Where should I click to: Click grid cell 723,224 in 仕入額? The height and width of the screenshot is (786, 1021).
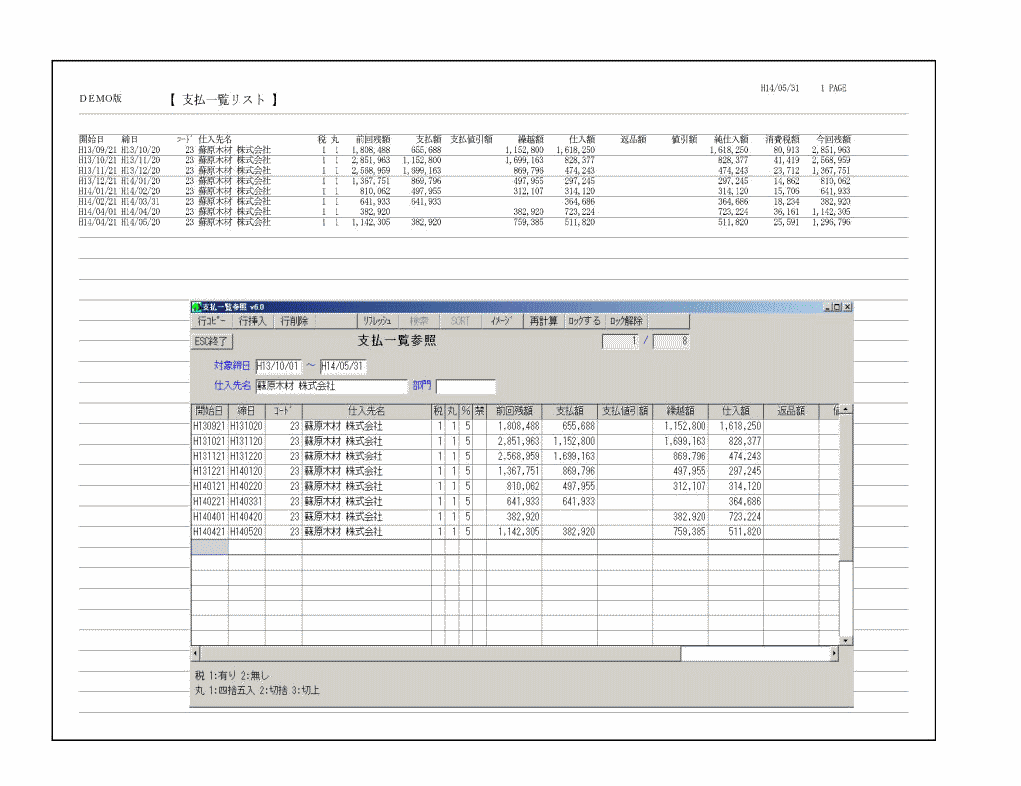(x=735, y=516)
